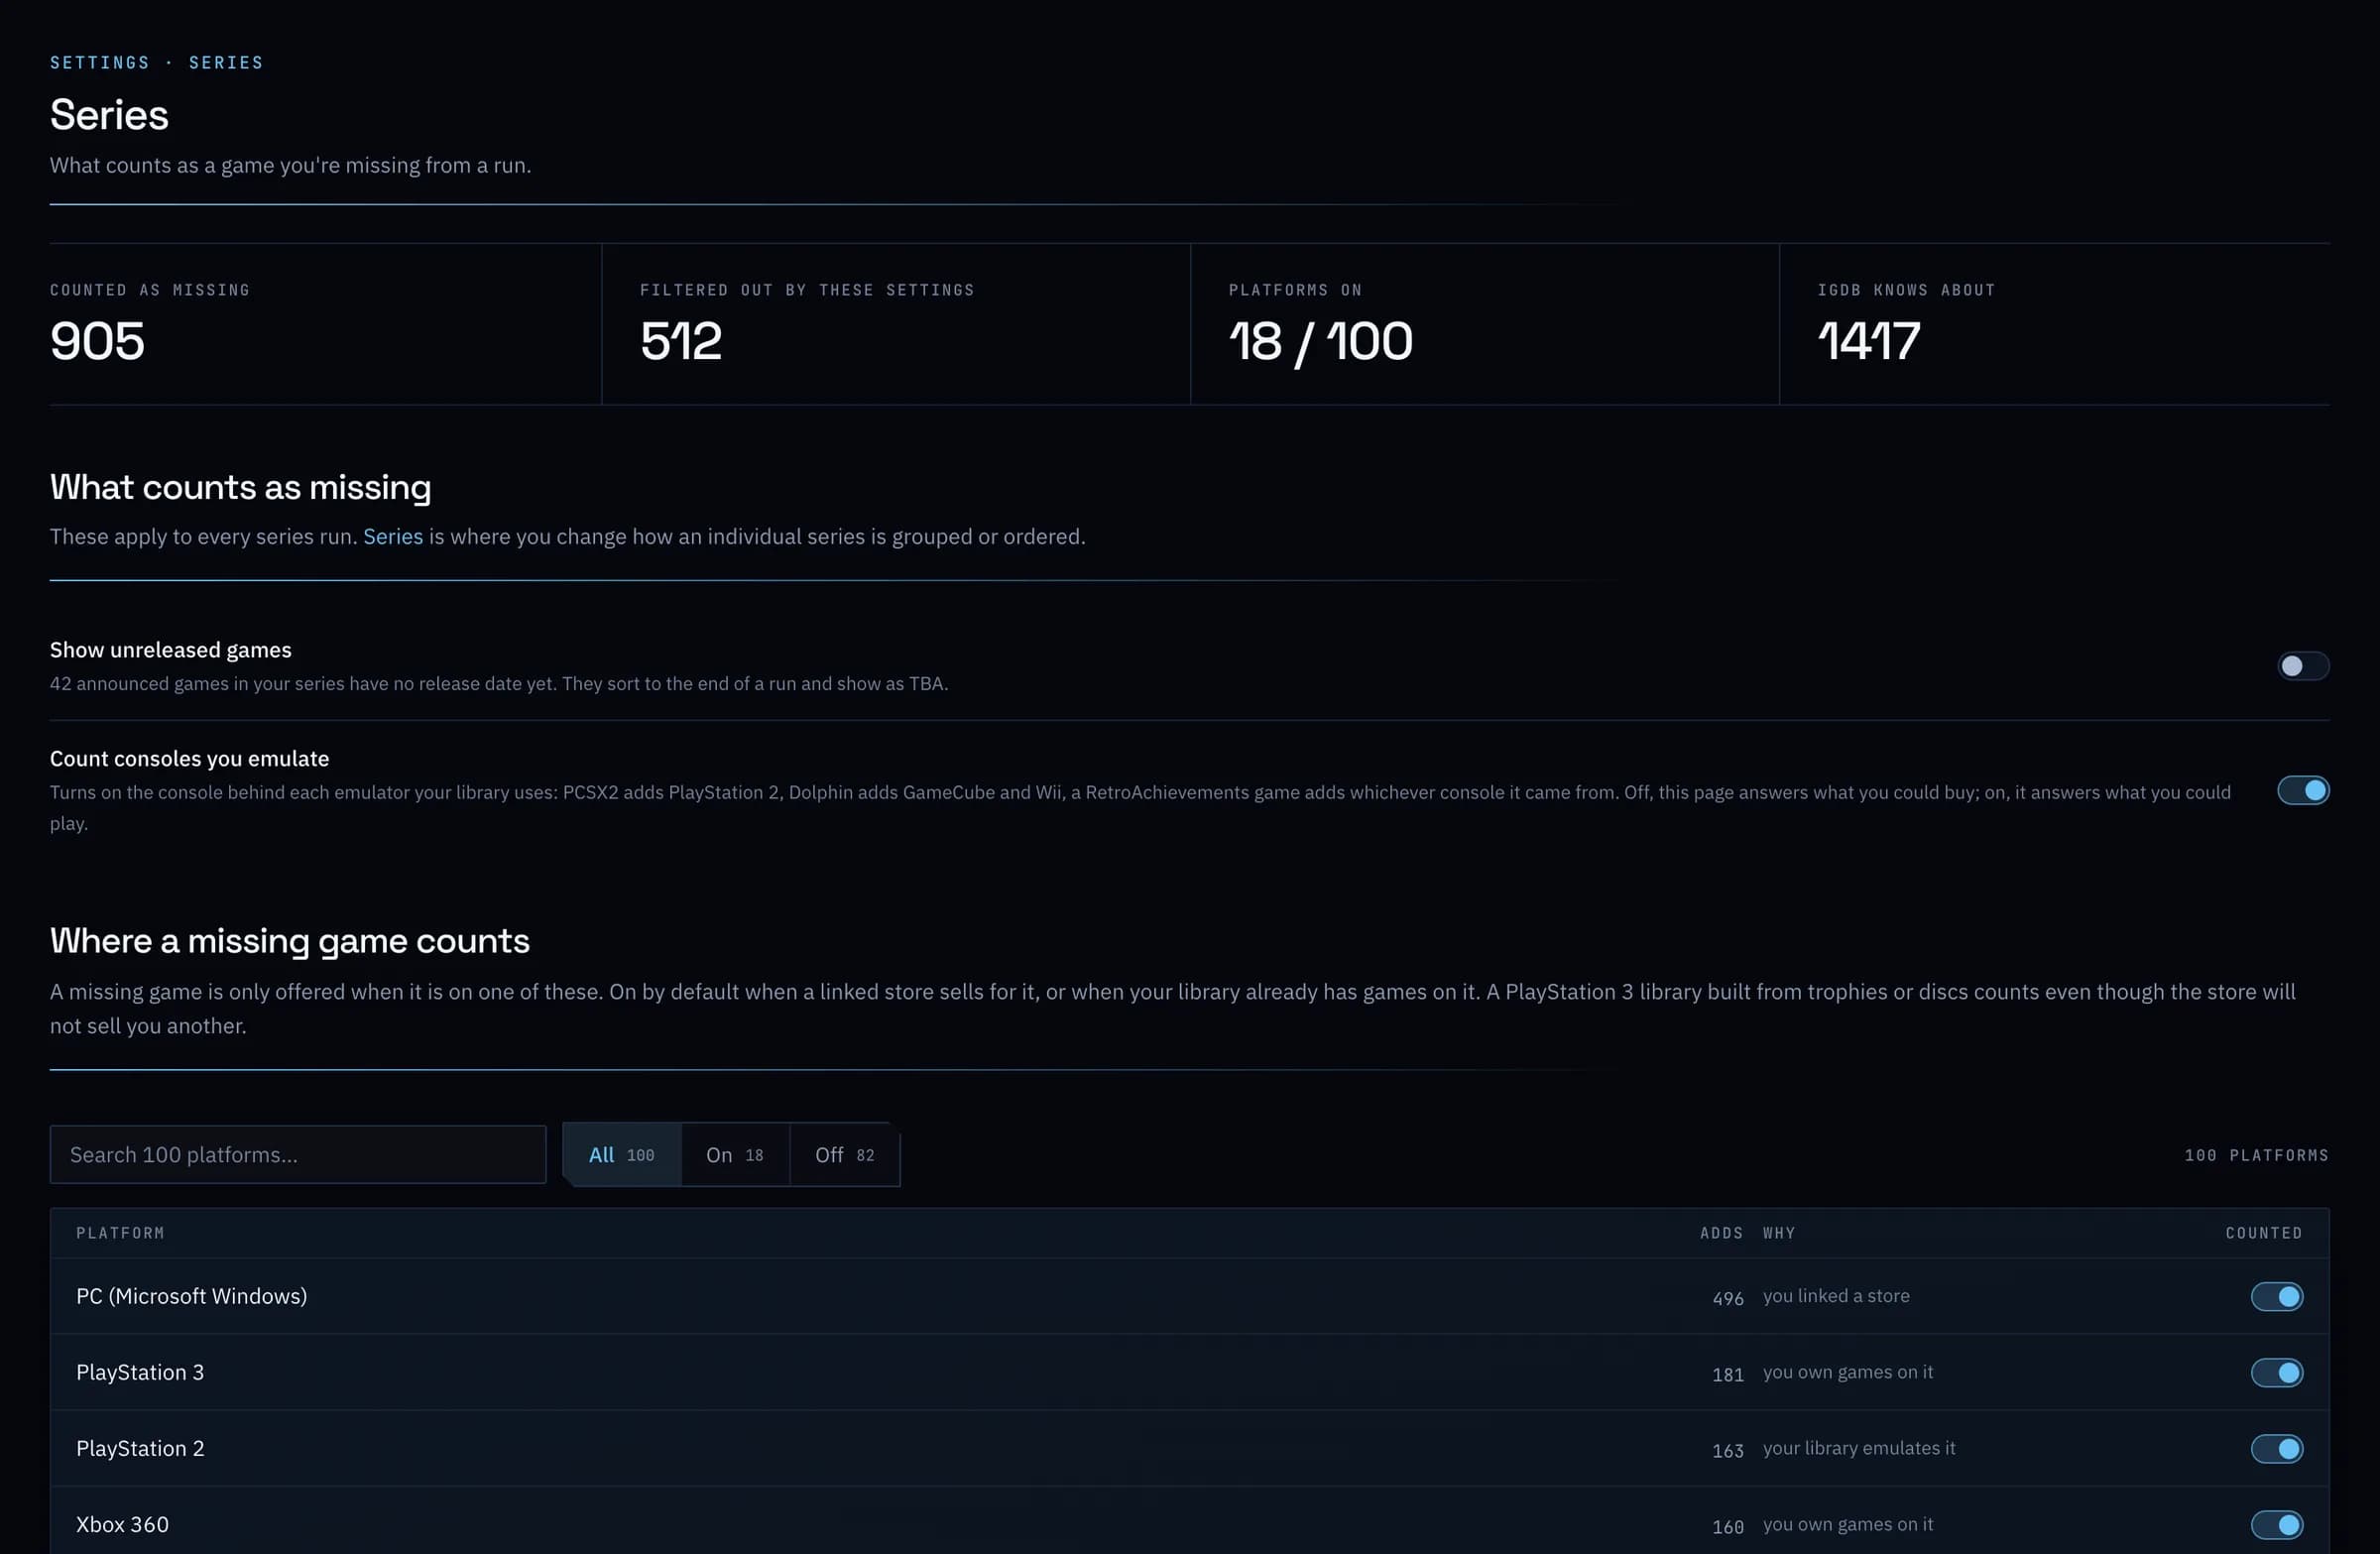Click the 'What counts as missing' heading
This screenshot has height=1554, width=2380.
241,487
